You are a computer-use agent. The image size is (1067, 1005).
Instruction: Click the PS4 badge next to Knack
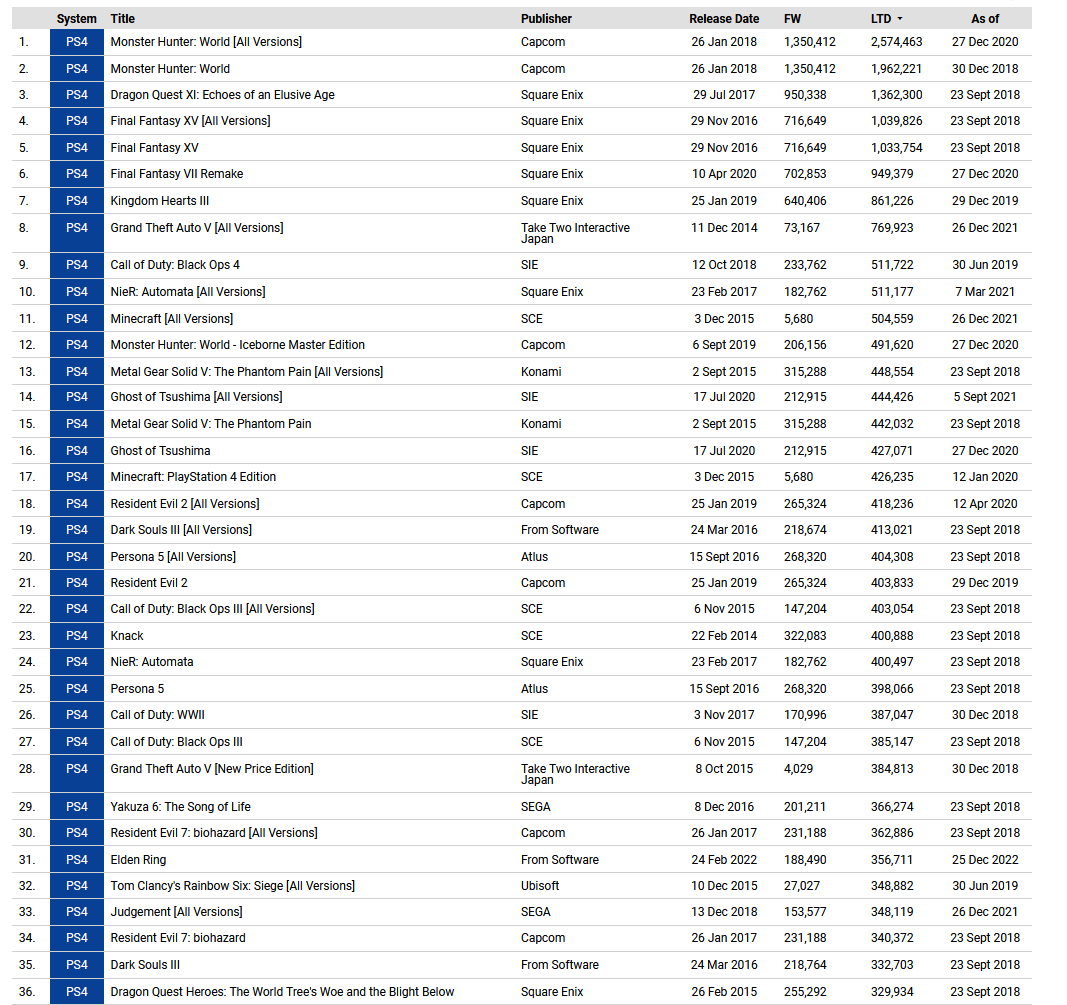tap(77, 636)
